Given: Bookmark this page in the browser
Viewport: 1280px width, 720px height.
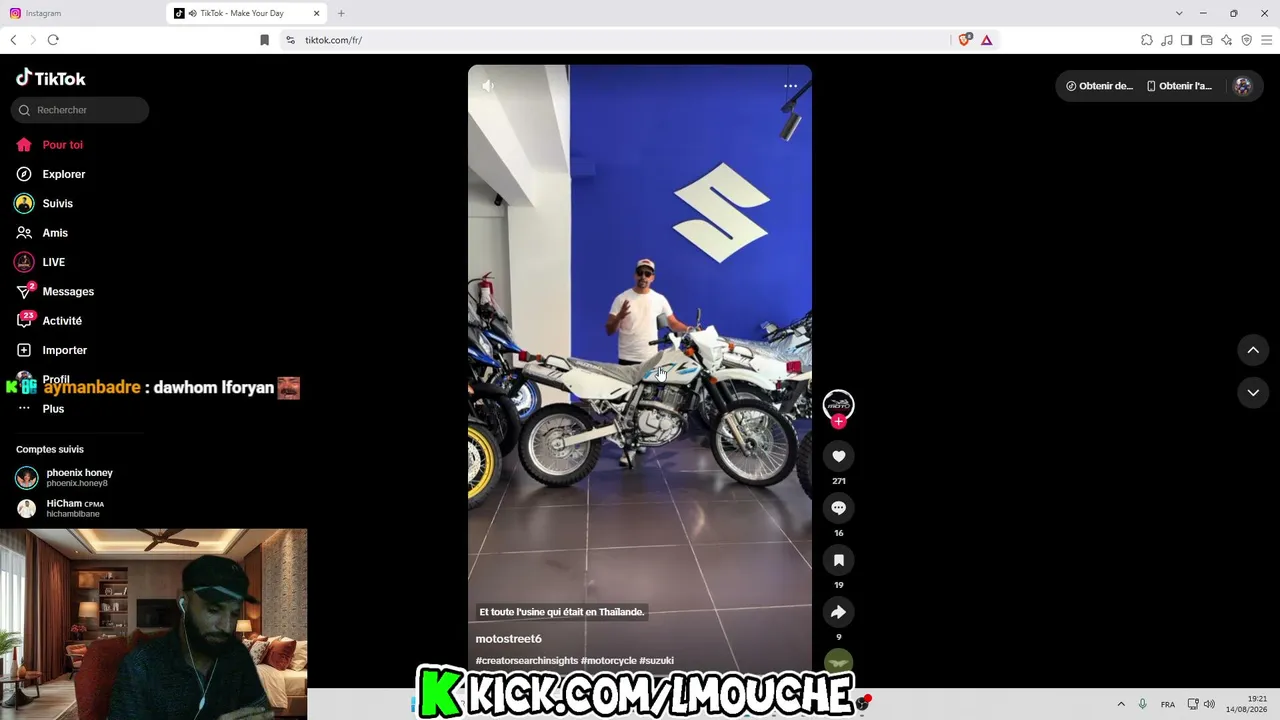Looking at the screenshot, I should coord(264,40).
